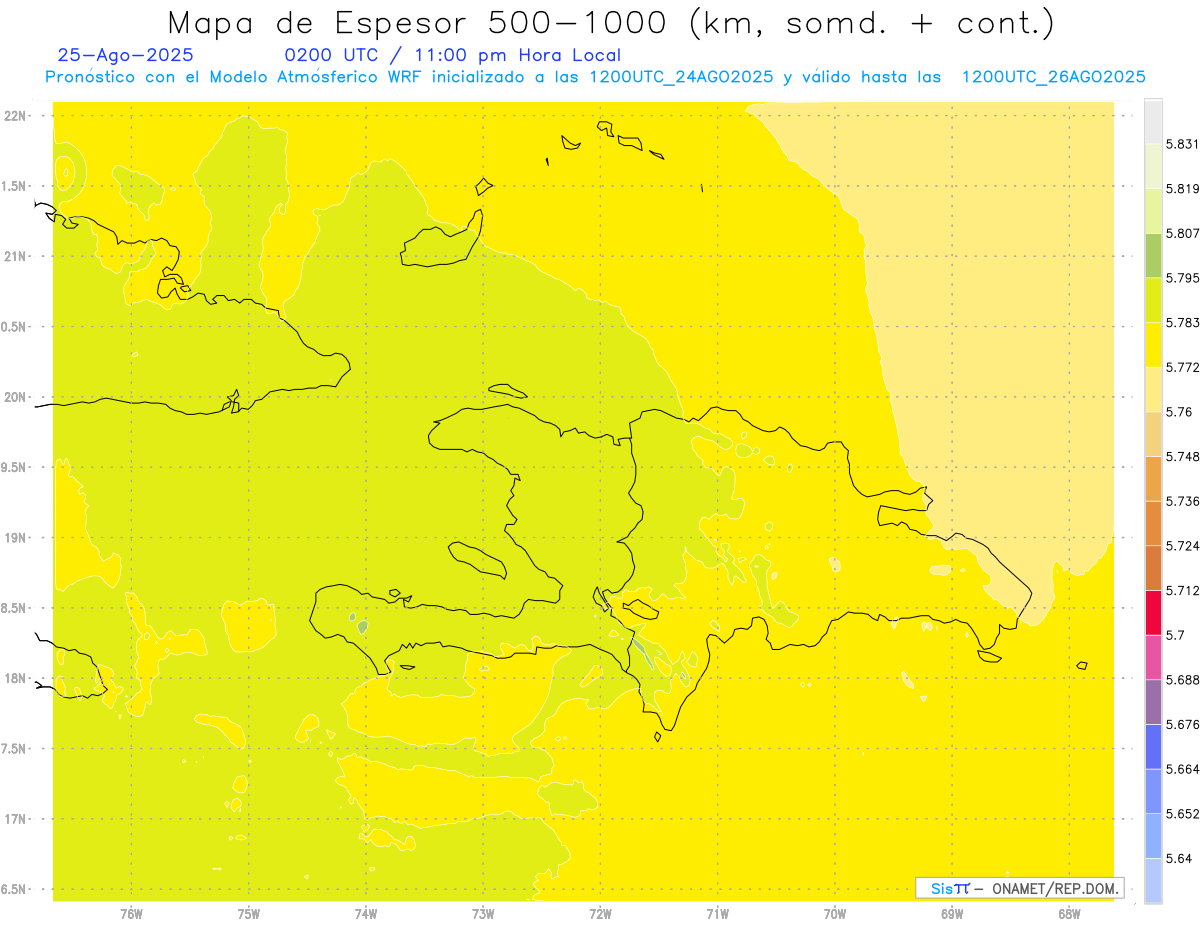
Task: Click the 5.795 value on the color scale
Action: click(1182, 278)
